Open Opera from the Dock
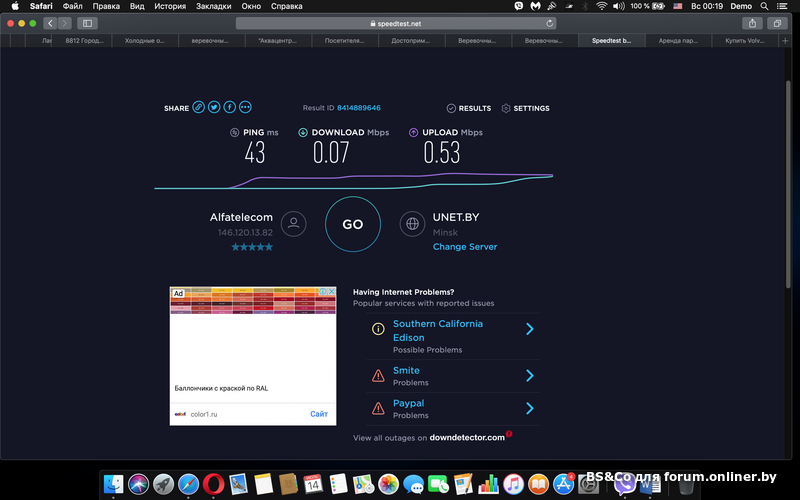 (211, 485)
